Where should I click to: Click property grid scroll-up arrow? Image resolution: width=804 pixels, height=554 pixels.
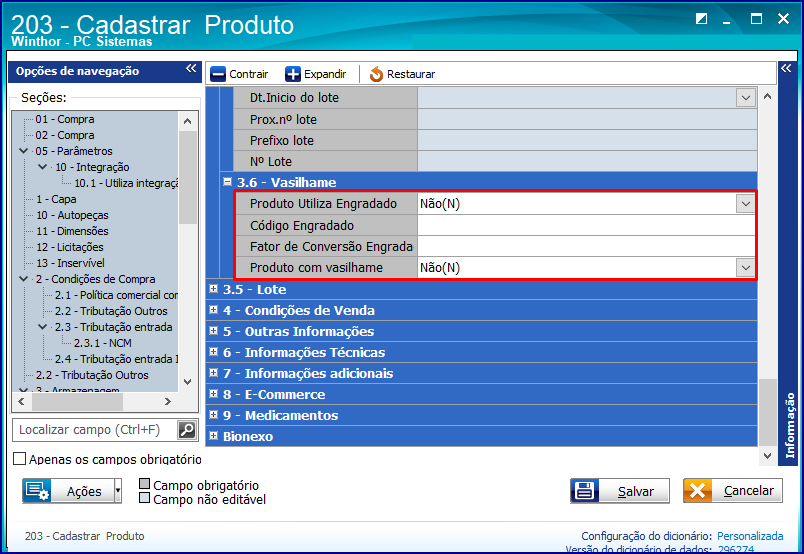[768, 96]
